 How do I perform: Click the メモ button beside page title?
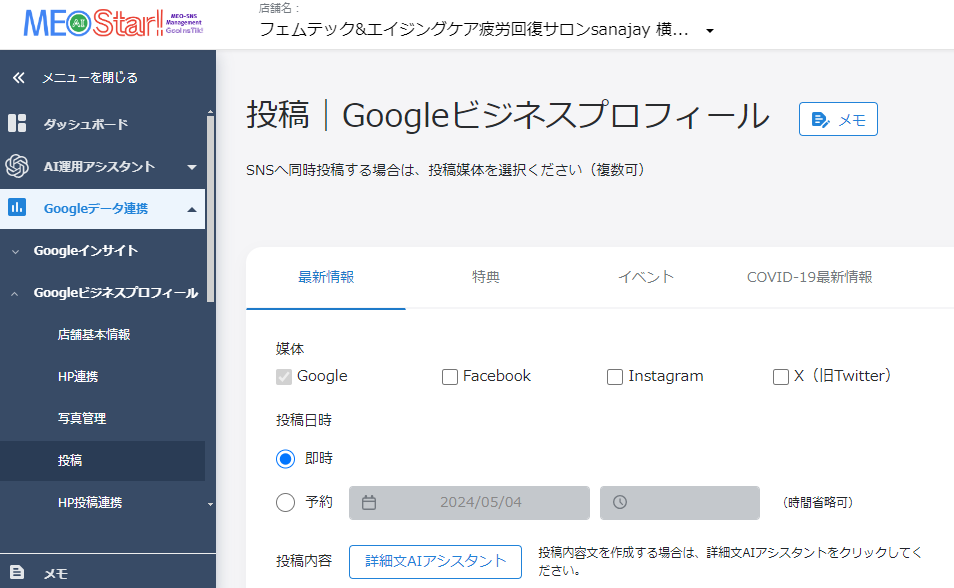(x=838, y=120)
